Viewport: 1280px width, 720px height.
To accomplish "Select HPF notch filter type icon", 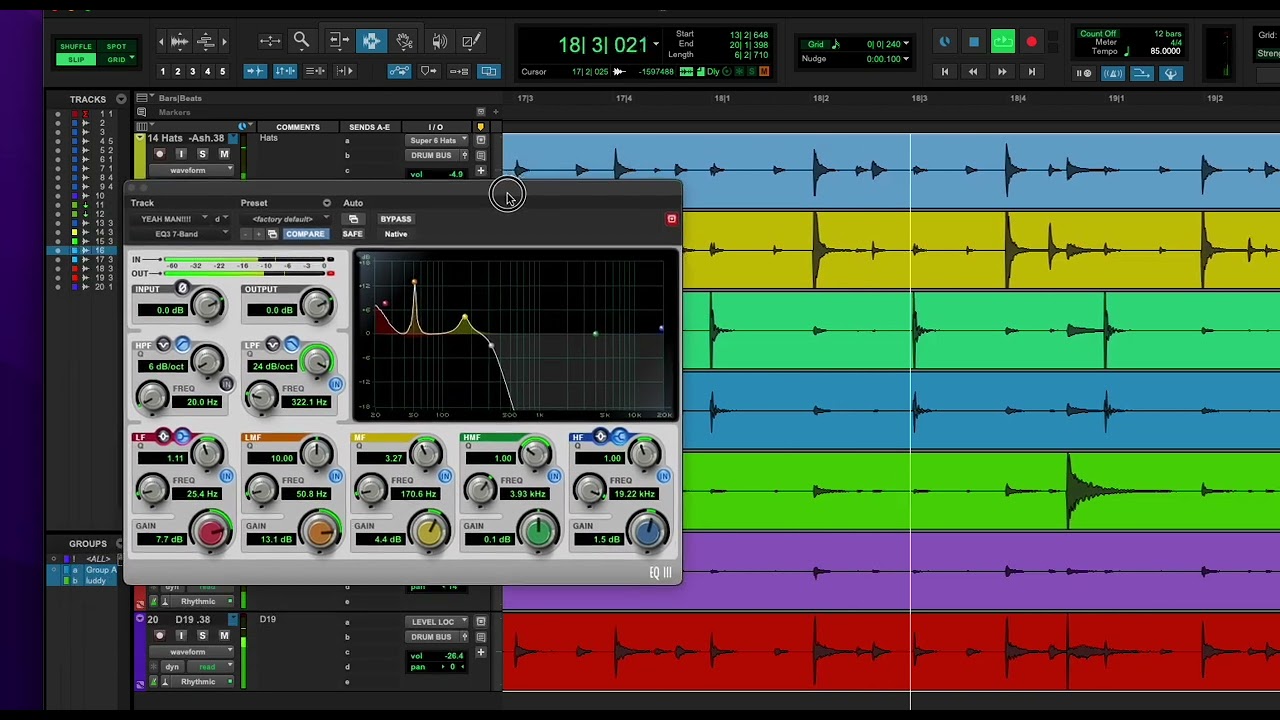I will point(163,345).
